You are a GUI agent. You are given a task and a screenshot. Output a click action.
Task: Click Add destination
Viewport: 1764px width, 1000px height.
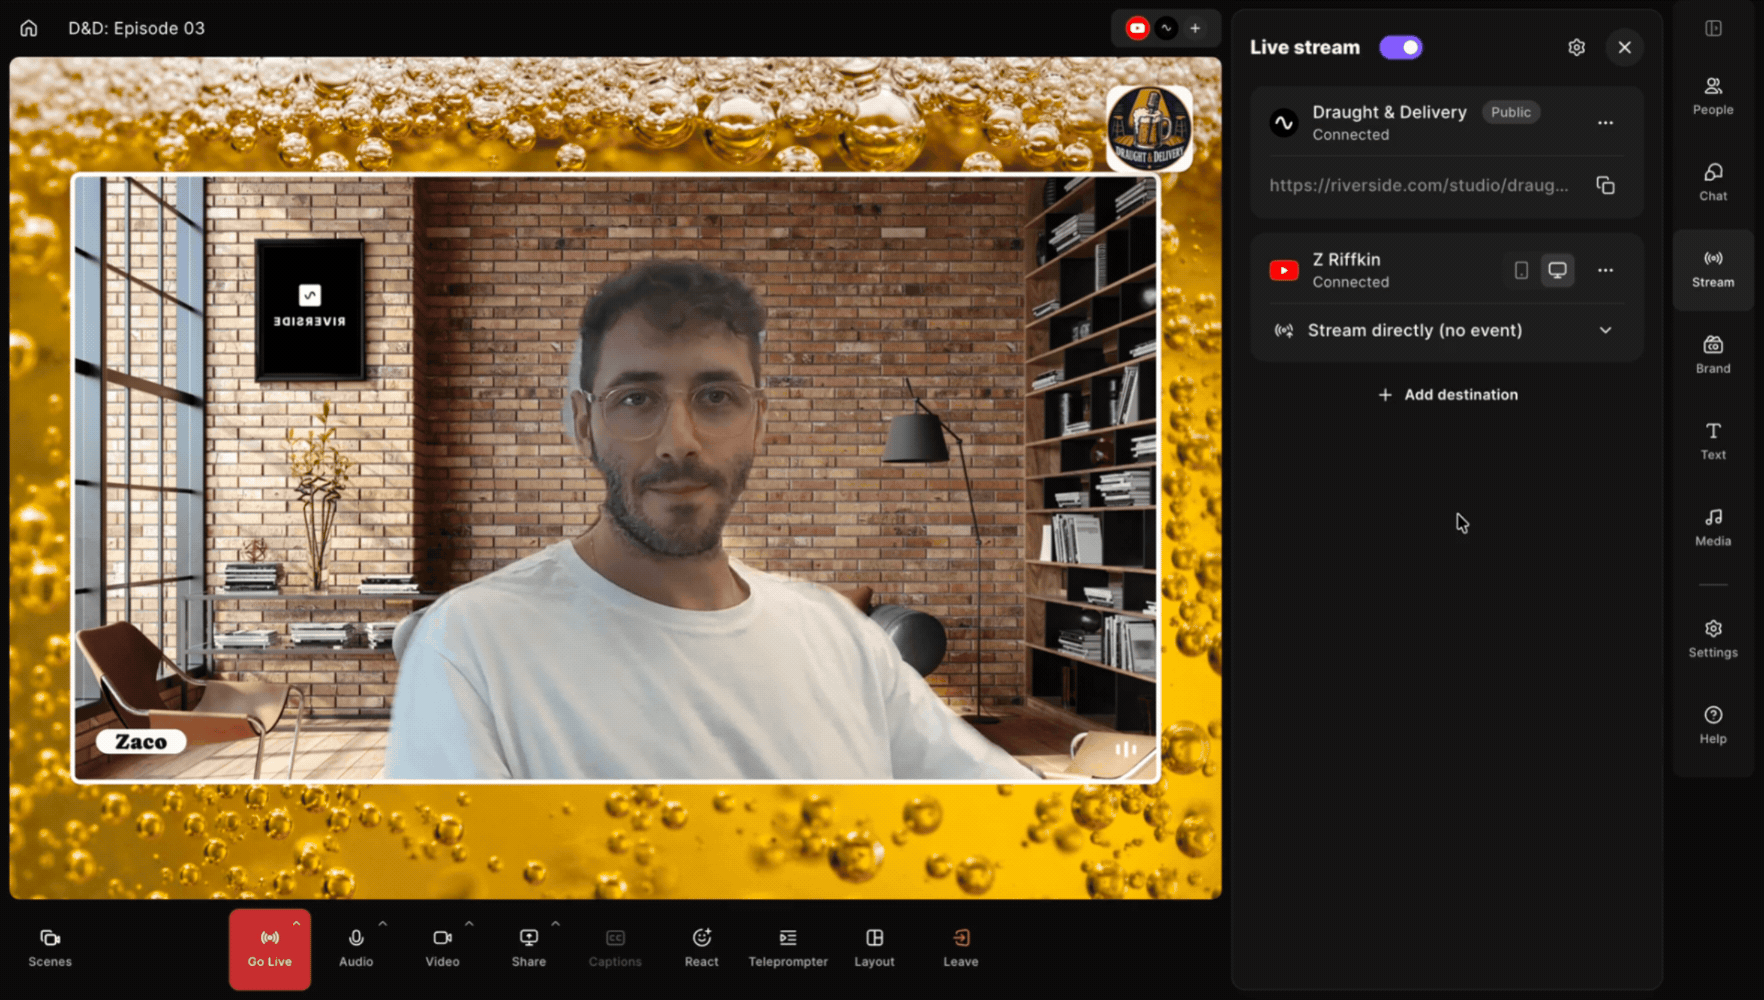(1448, 395)
